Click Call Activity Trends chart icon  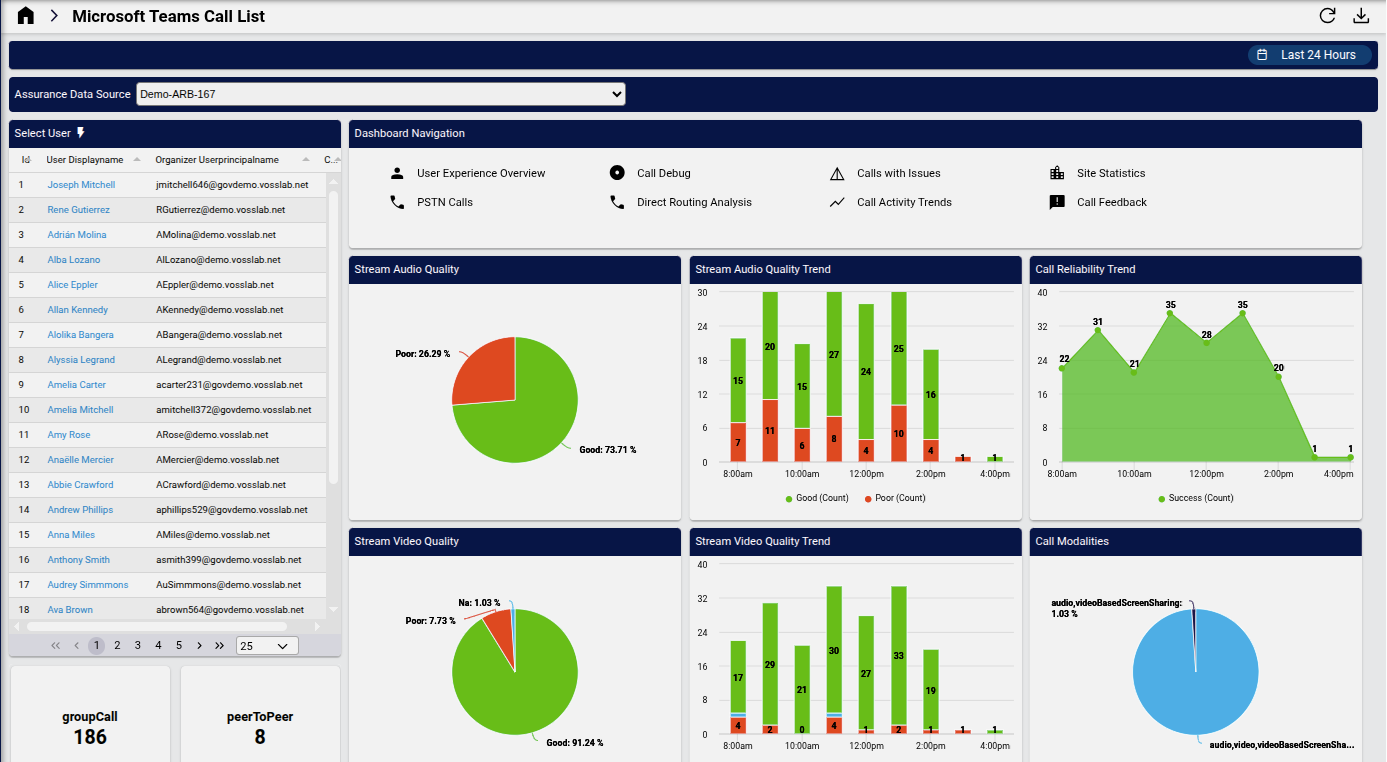837,202
